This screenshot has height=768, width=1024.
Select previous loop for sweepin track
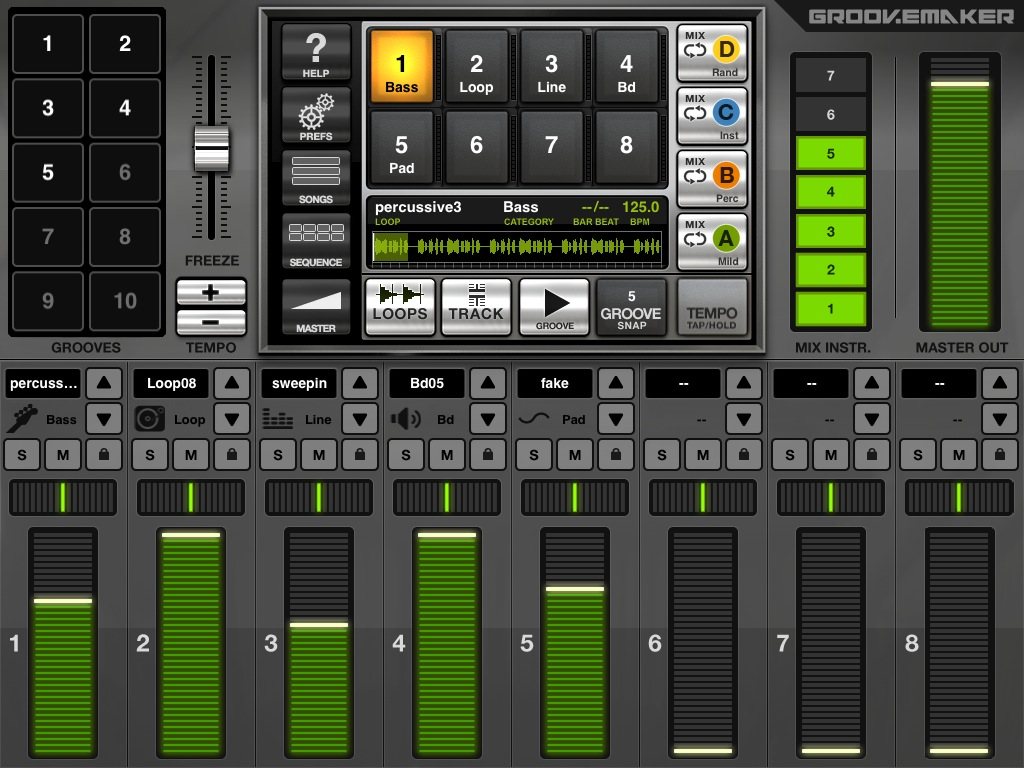360,383
